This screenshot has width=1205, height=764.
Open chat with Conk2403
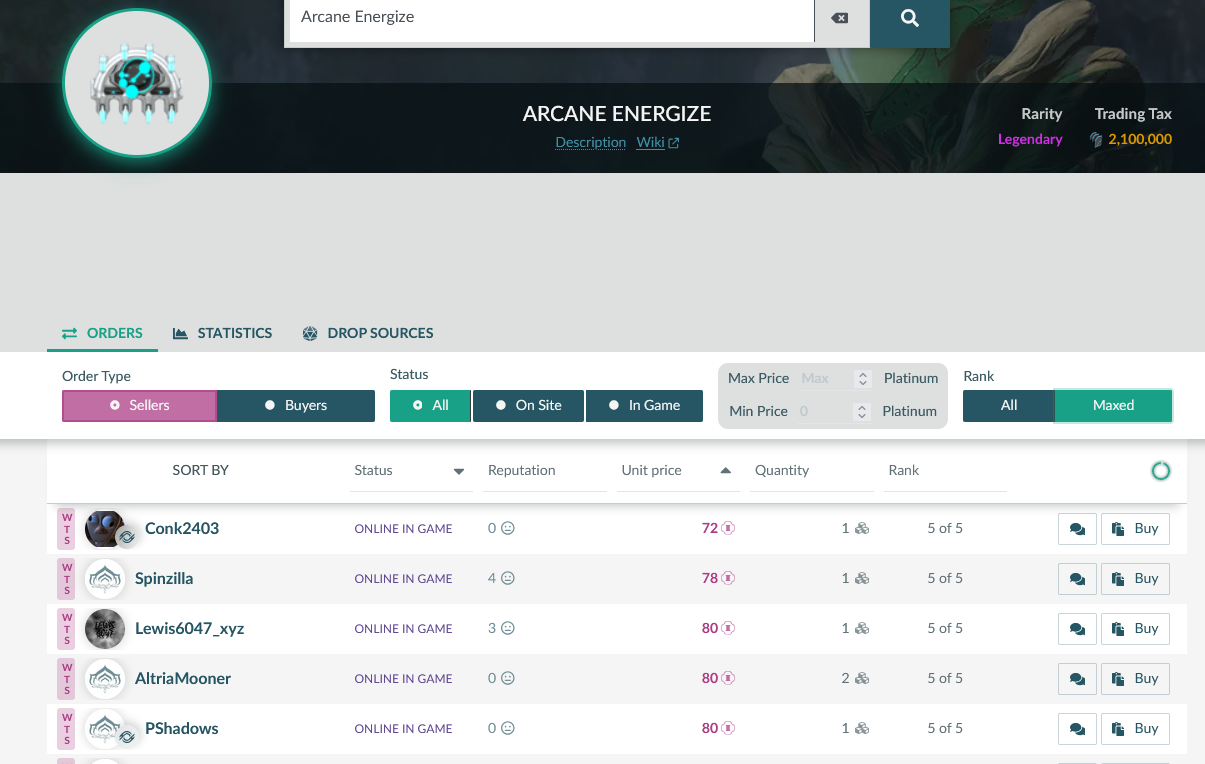(x=1077, y=529)
